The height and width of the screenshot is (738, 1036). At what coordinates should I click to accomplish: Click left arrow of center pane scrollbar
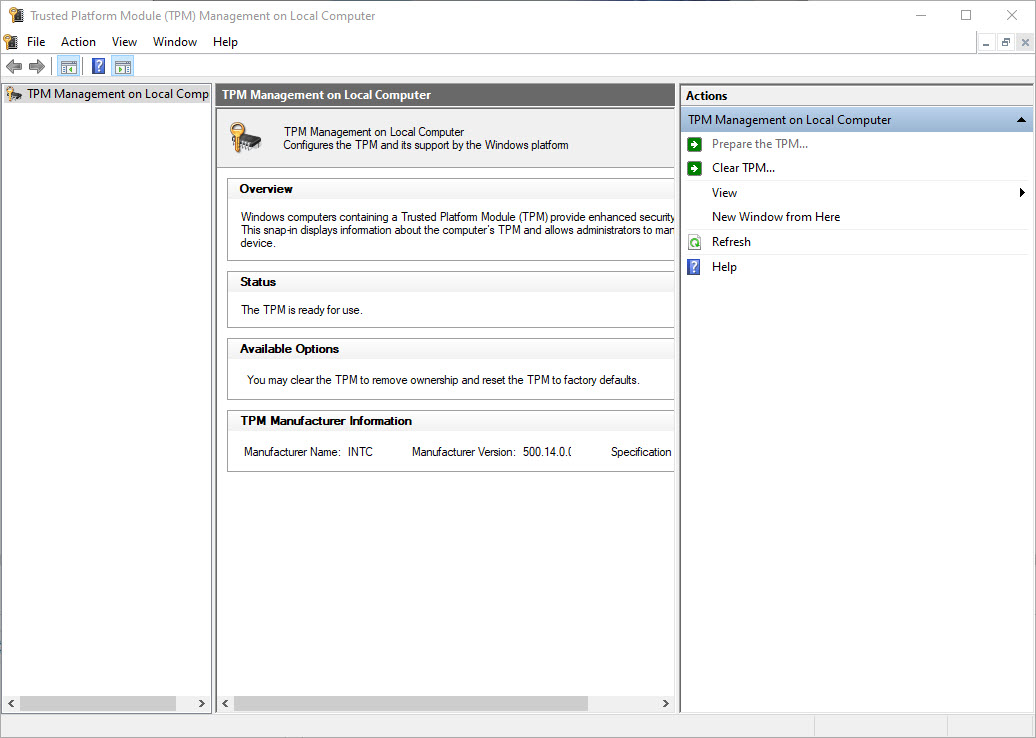225,704
